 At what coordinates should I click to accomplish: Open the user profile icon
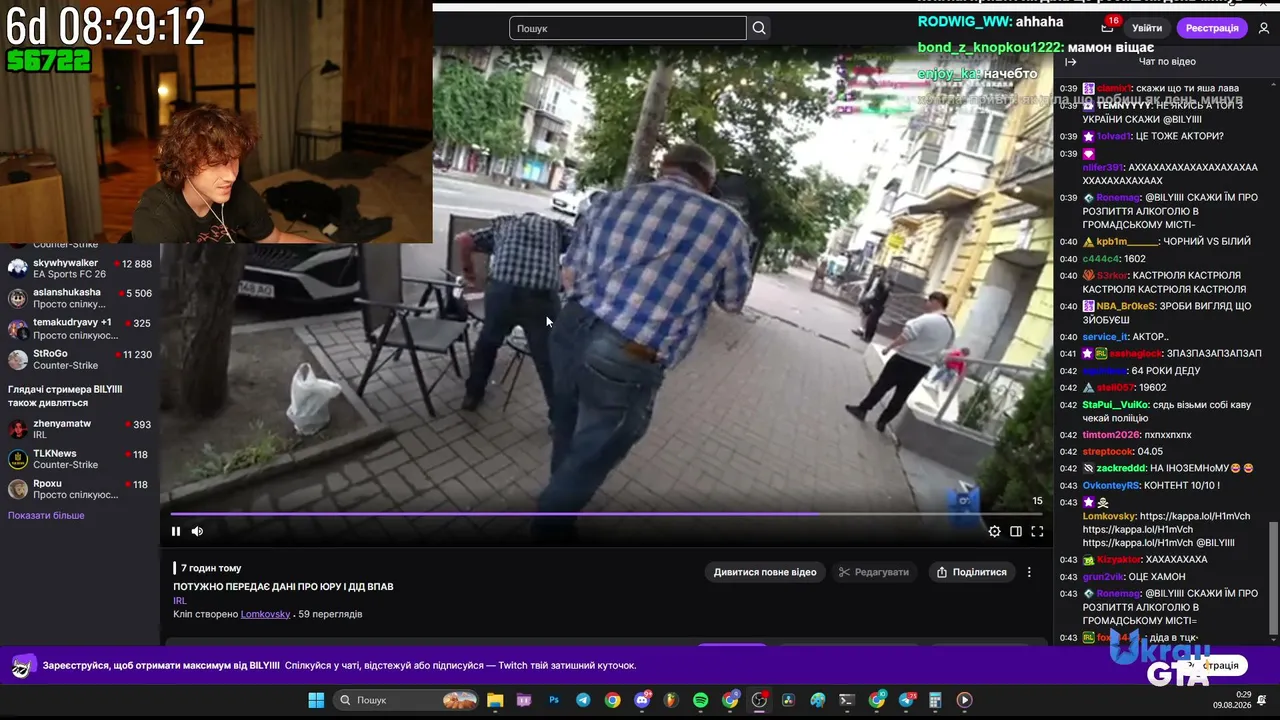point(1264,28)
